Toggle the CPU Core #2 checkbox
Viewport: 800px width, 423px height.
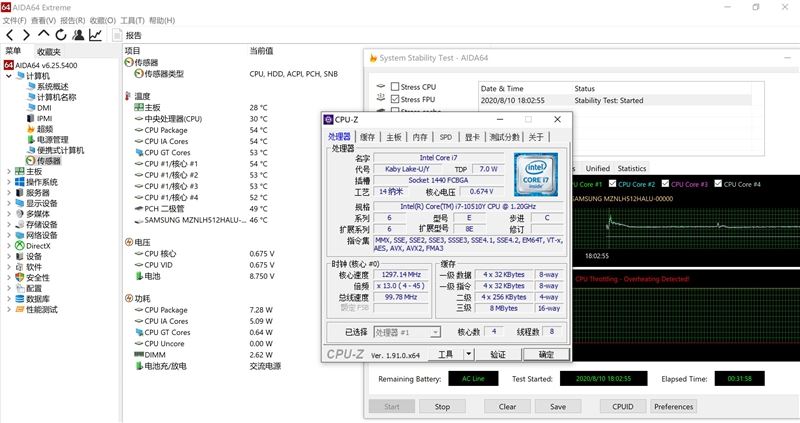coord(612,184)
